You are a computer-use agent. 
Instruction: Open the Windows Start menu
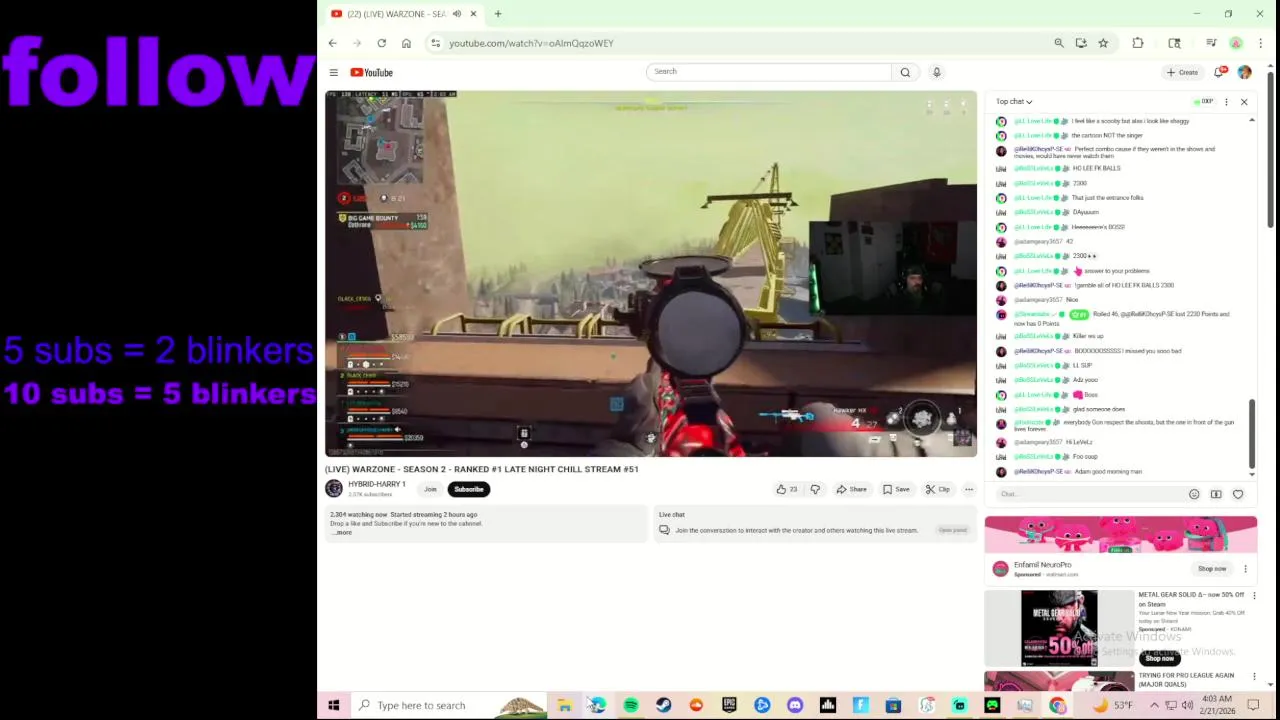pyautogui.click(x=334, y=705)
